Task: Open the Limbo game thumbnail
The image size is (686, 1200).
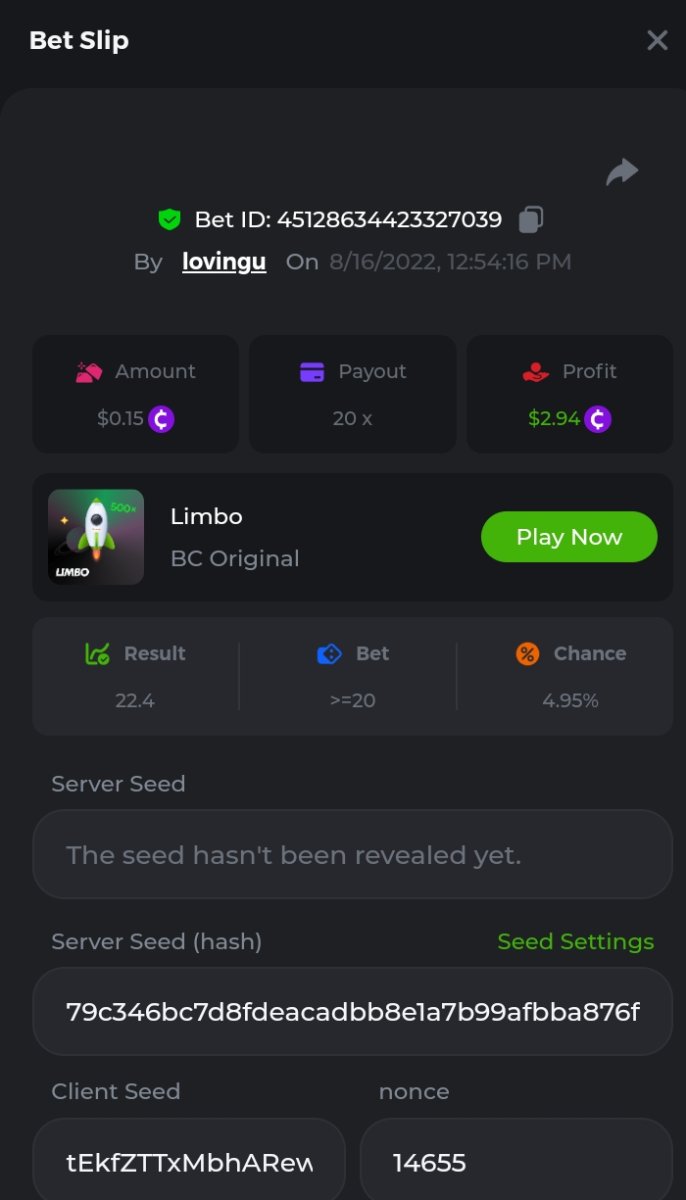Action: pyautogui.click(x=96, y=537)
